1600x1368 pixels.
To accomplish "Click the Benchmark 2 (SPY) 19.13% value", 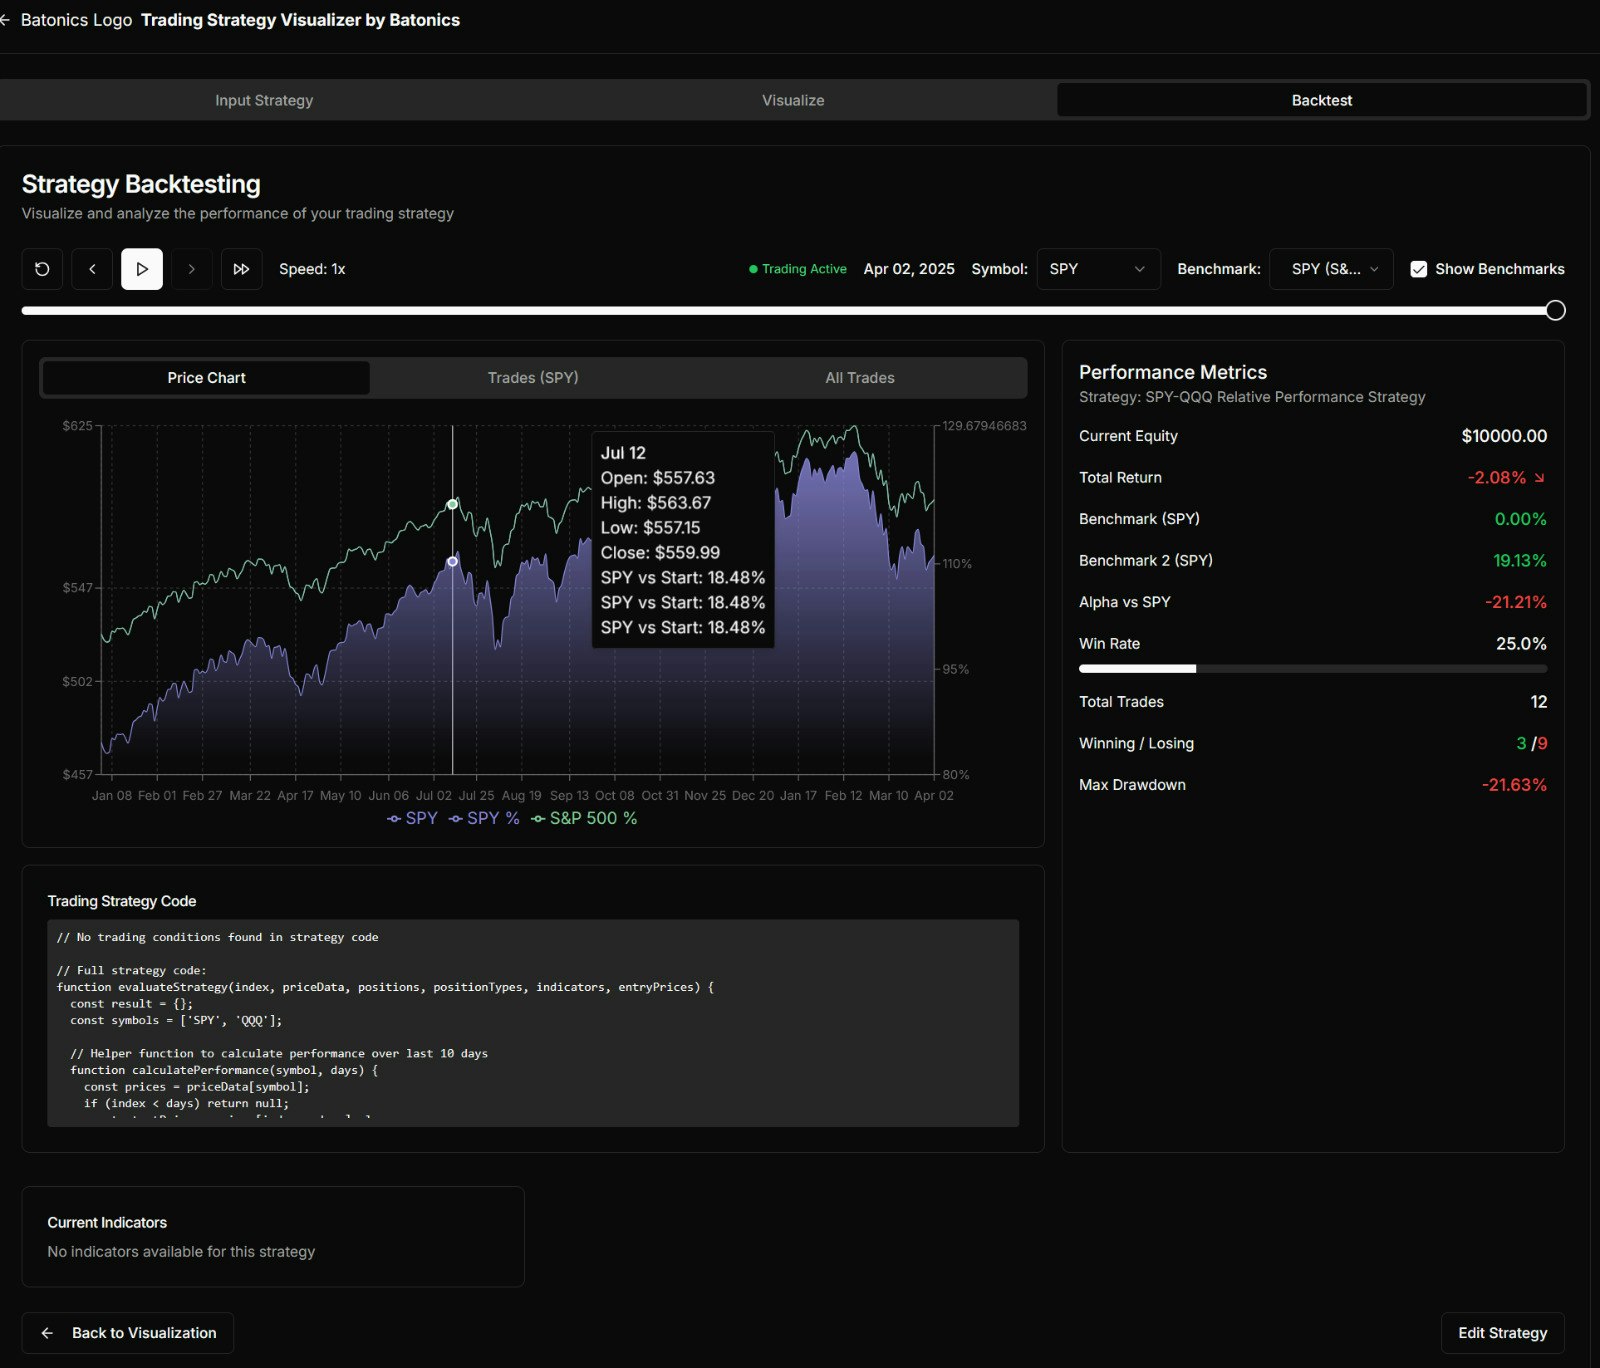I will pyautogui.click(x=1520, y=561).
